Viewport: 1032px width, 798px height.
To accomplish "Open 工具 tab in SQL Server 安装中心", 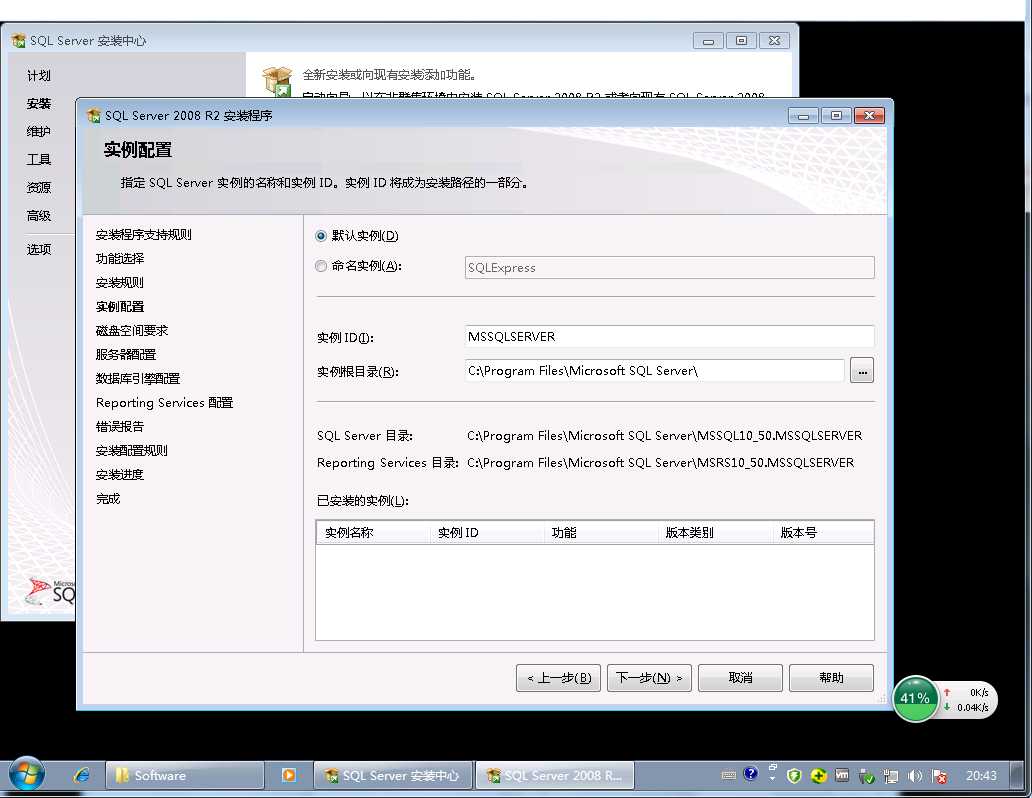I will [39, 159].
